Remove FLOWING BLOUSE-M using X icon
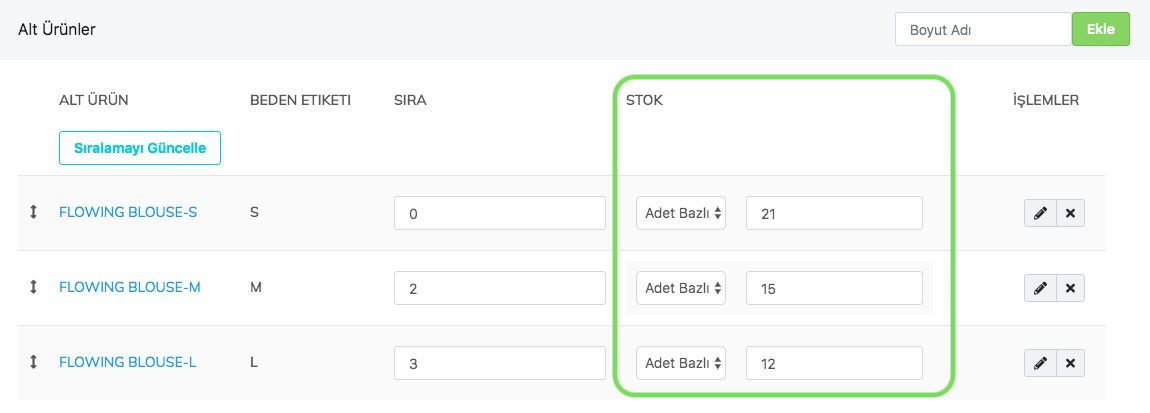The height and width of the screenshot is (413, 1150). pyautogui.click(x=1070, y=288)
